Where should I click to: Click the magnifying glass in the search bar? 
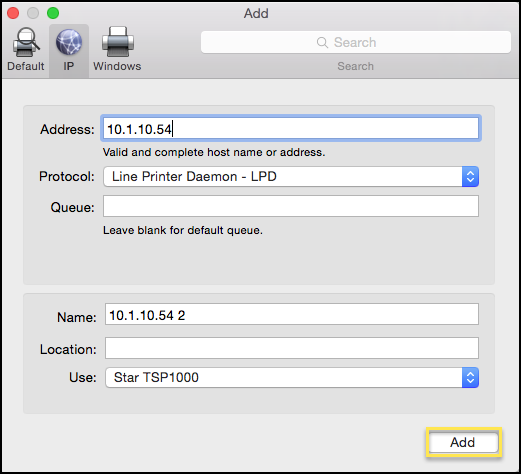pyautogui.click(x=322, y=42)
